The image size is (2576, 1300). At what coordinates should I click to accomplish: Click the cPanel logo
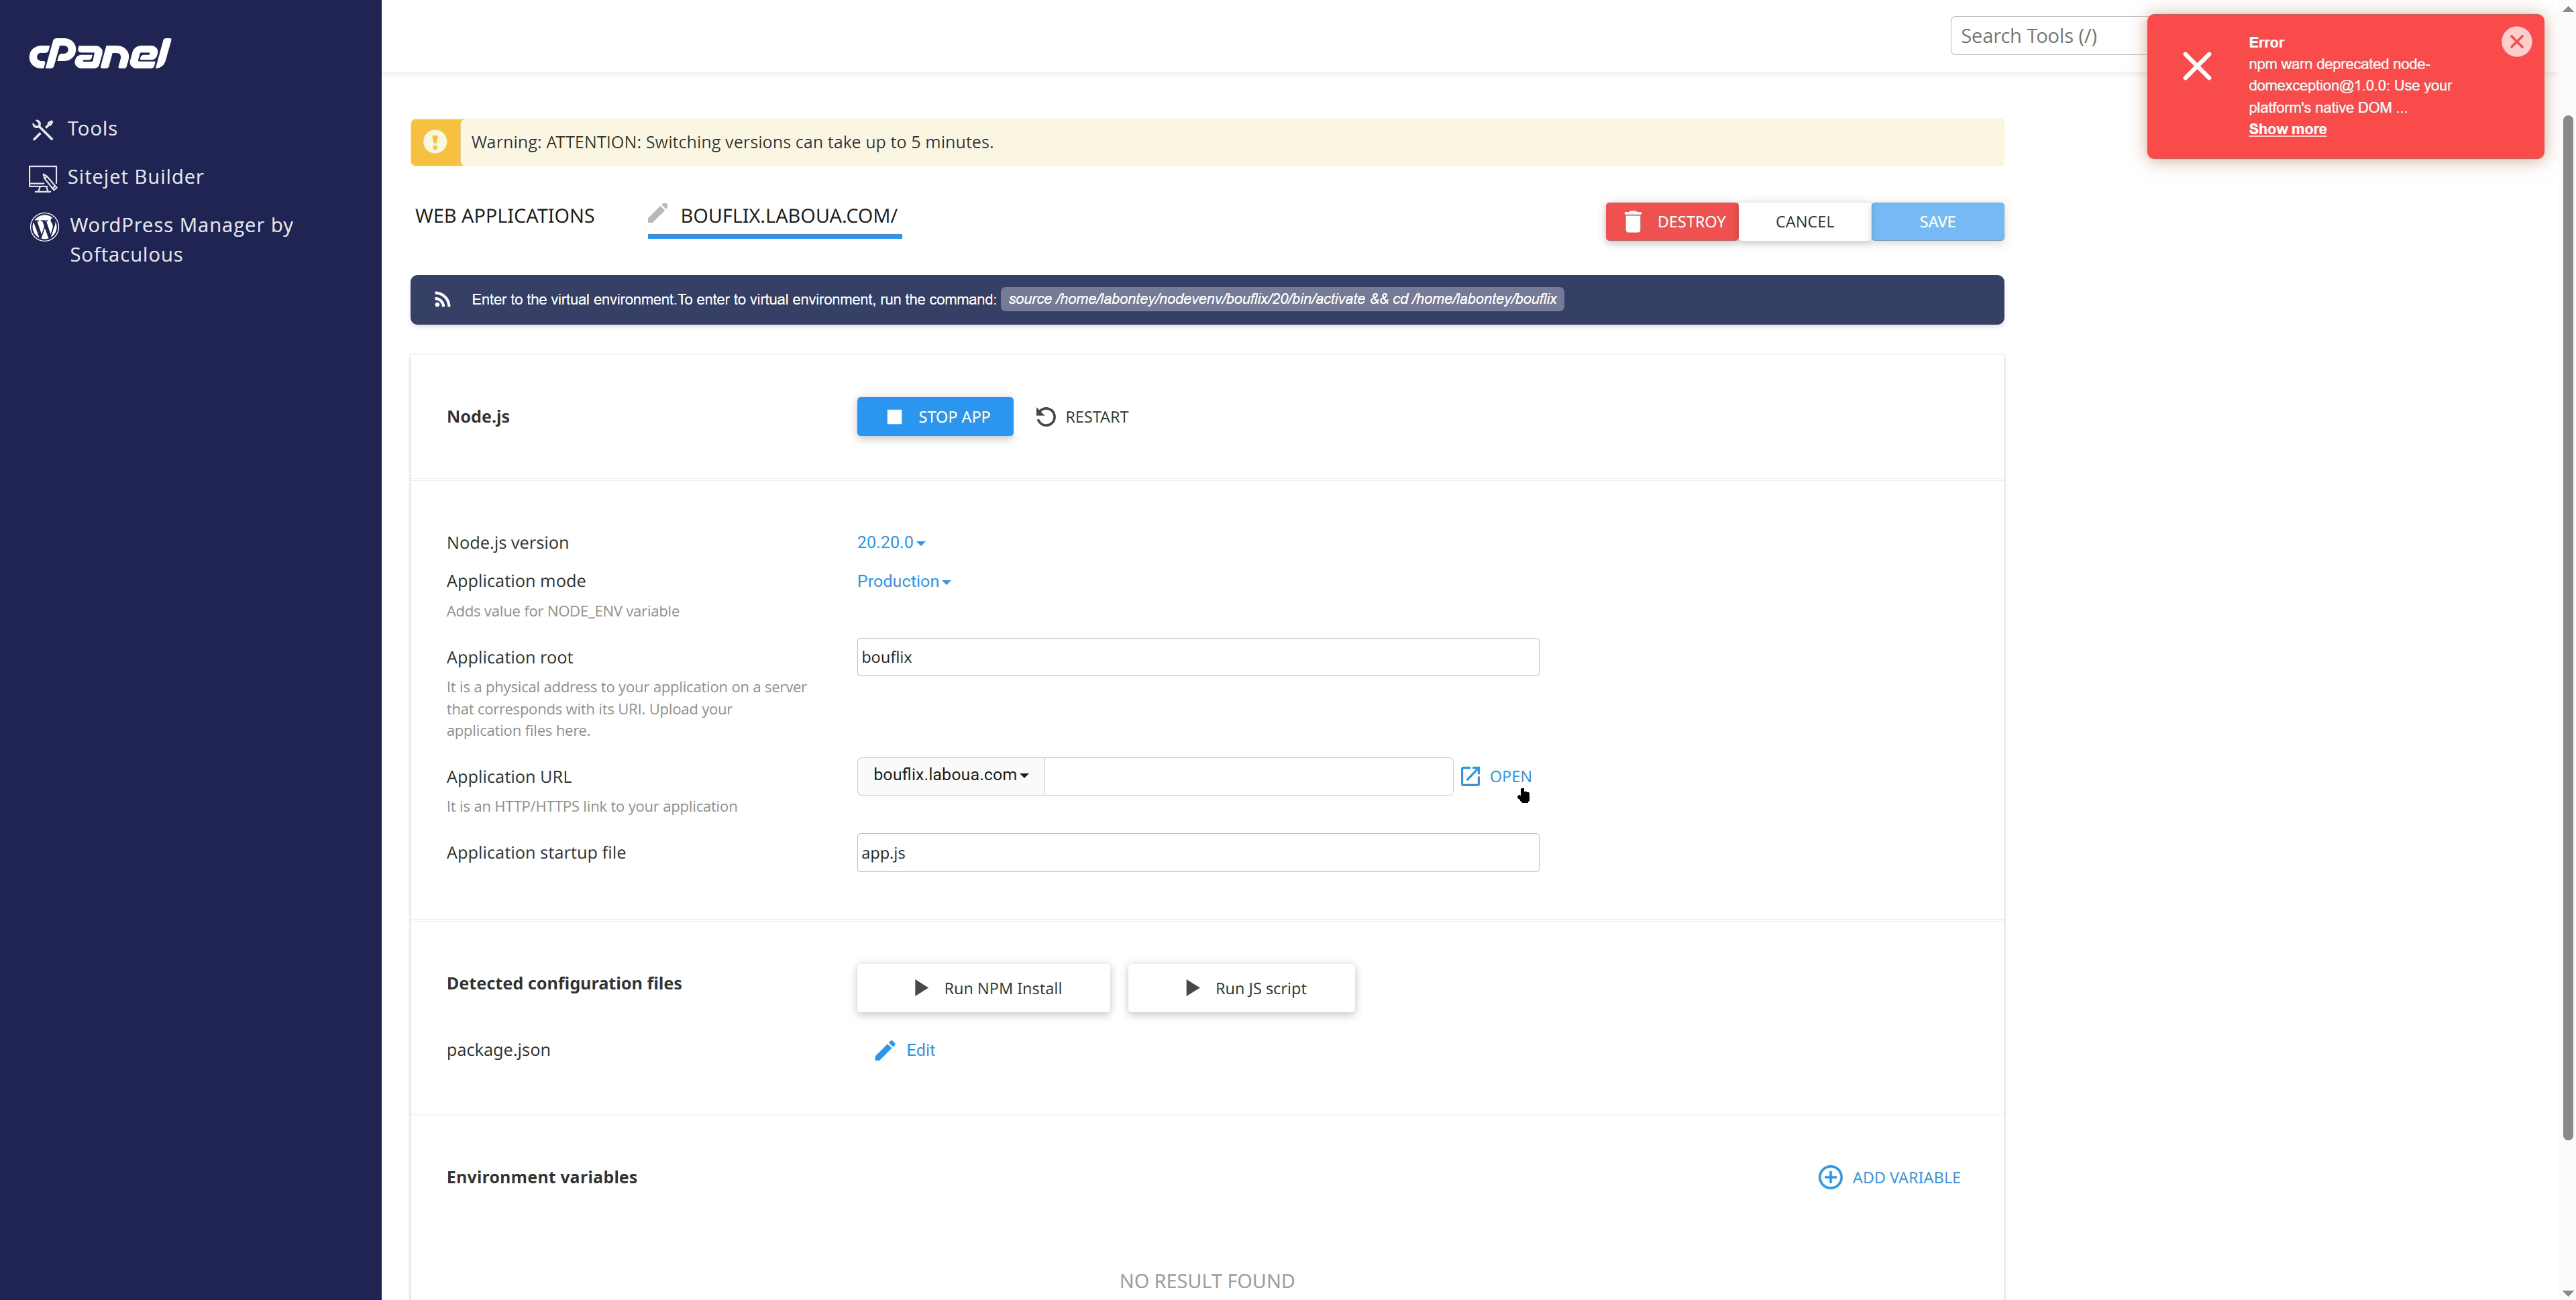pyautogui.click(x=100, y=53)
